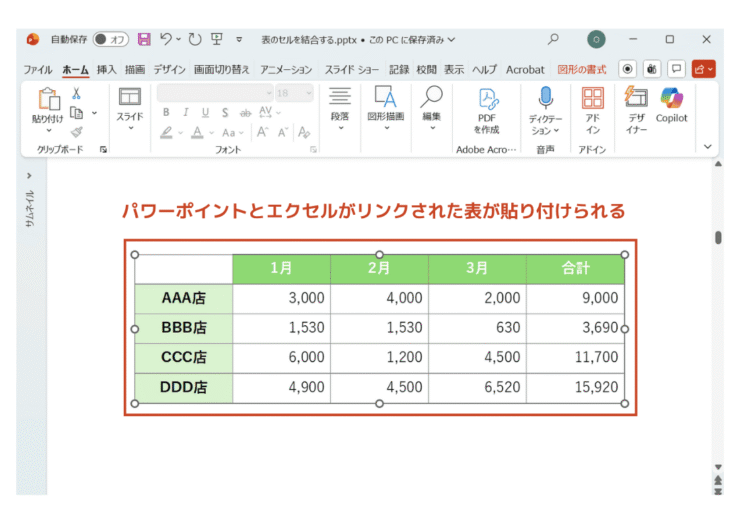This screenshot has height=505, width=740.
Task: Click the clear formatting icon
Action: (304, 132)
